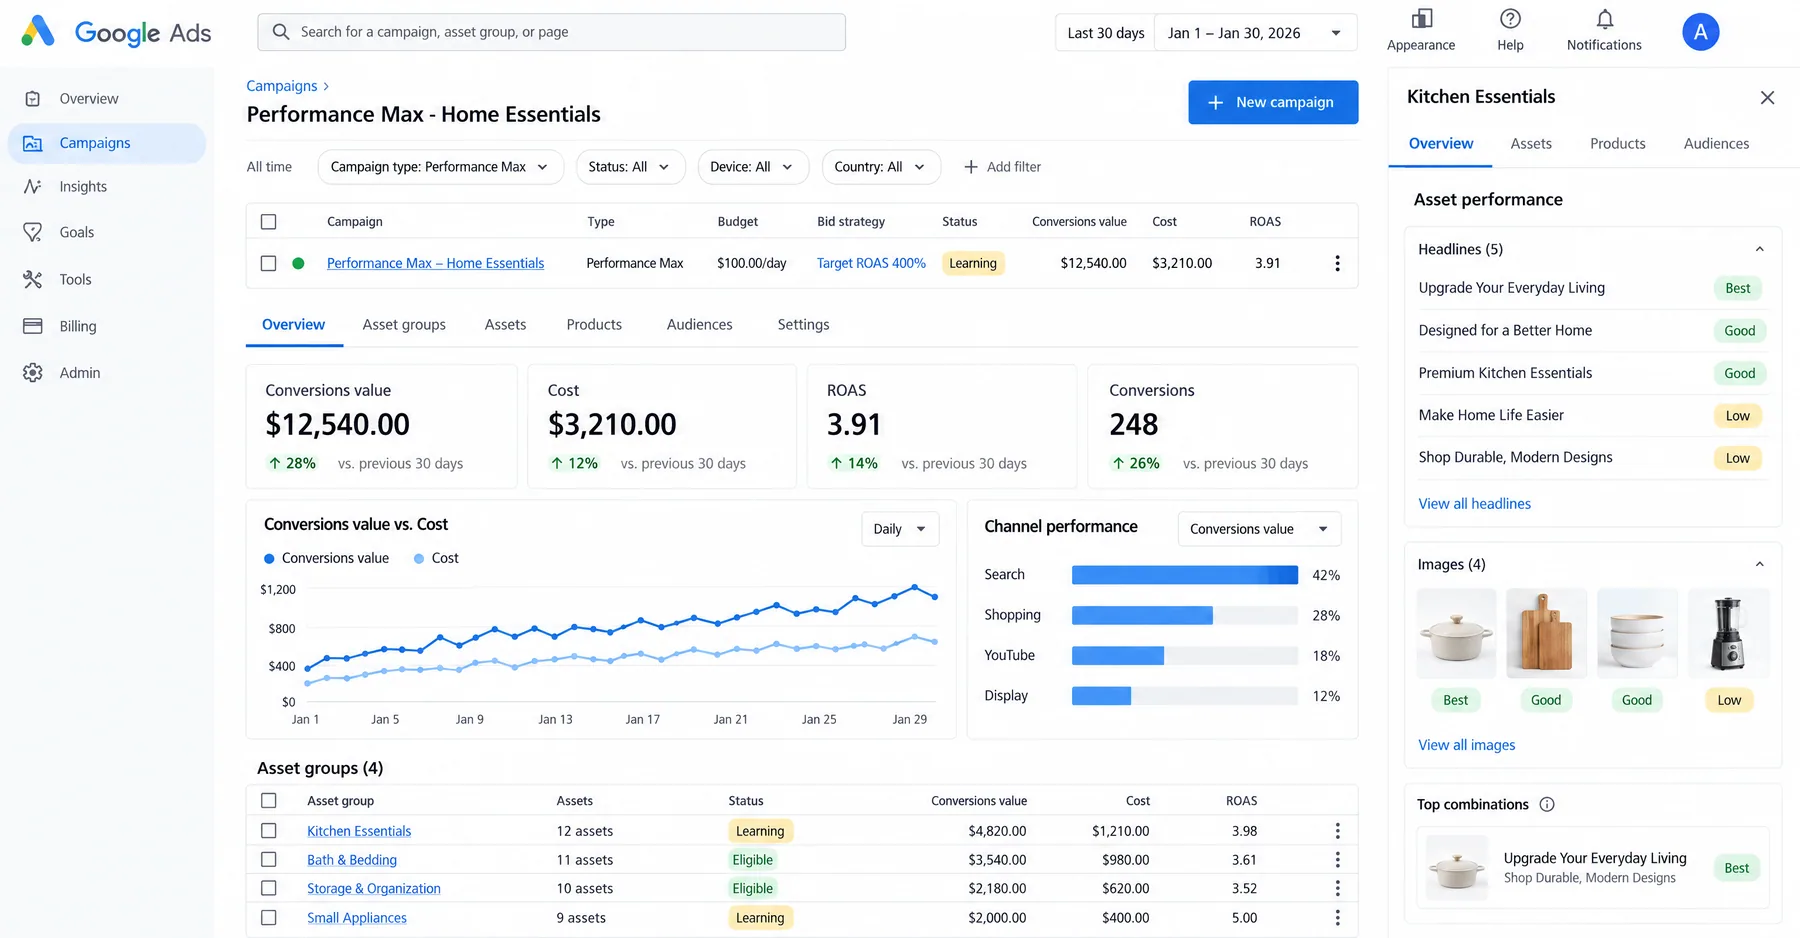Viewport: 1800px width, 938px height.
Task: Click the Help icon
Action: pos(1510,19)
